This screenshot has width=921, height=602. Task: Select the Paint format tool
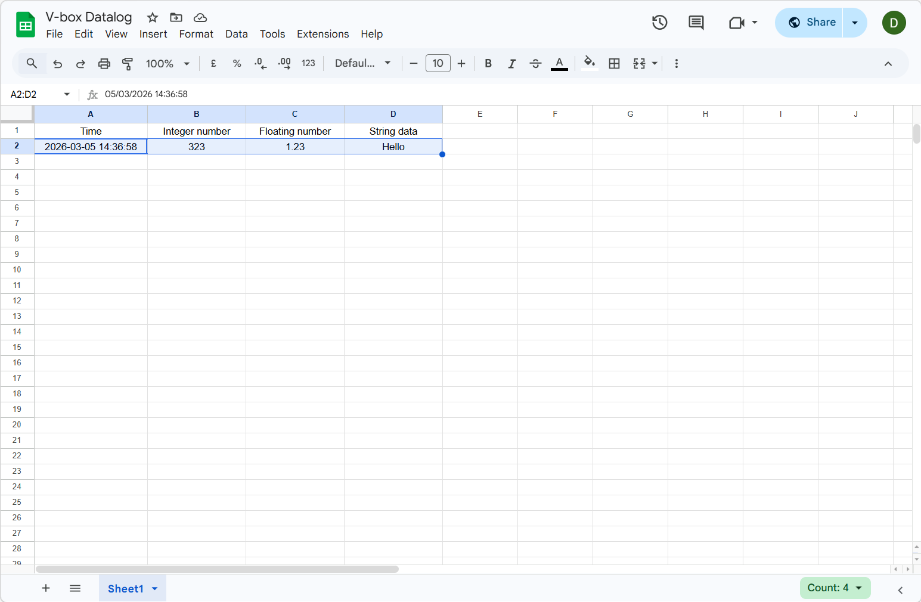pos(127,63)
